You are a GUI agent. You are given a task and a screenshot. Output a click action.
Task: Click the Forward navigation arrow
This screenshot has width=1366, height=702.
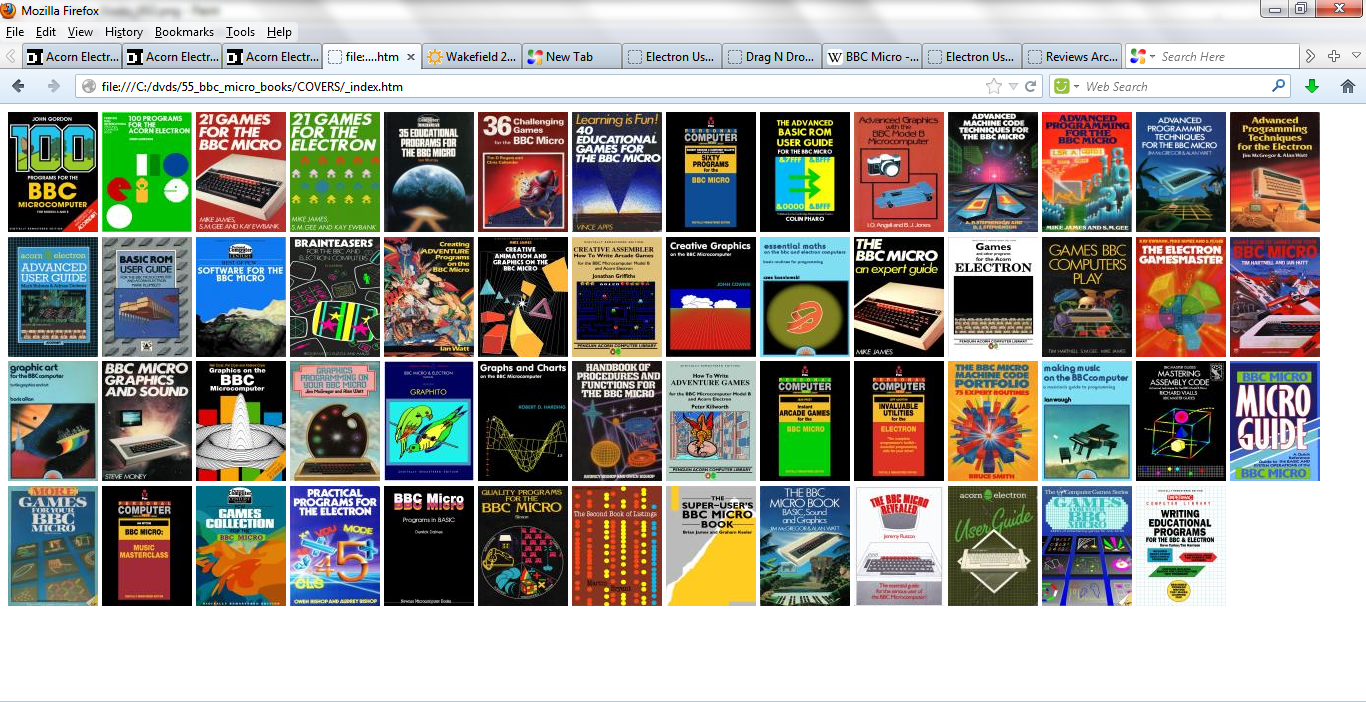(x=53, y=87)
